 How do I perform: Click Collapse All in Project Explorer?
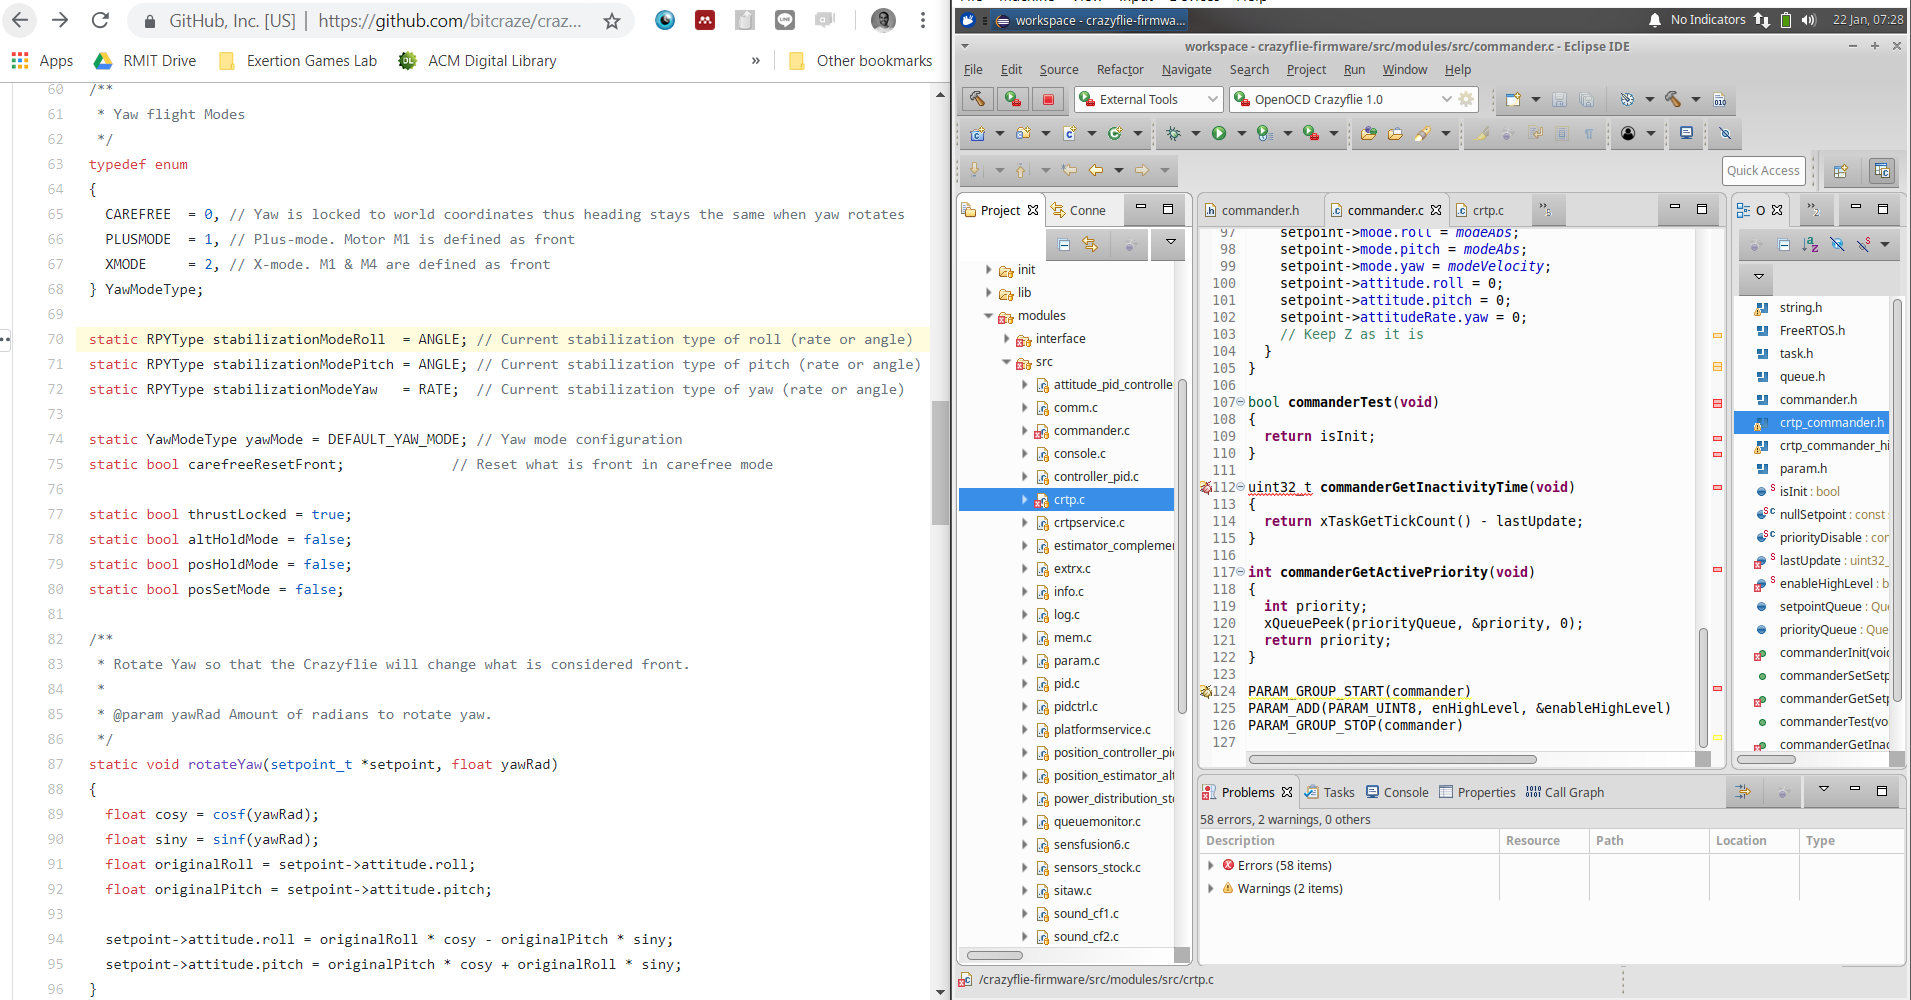click(x=1064, y=245)
